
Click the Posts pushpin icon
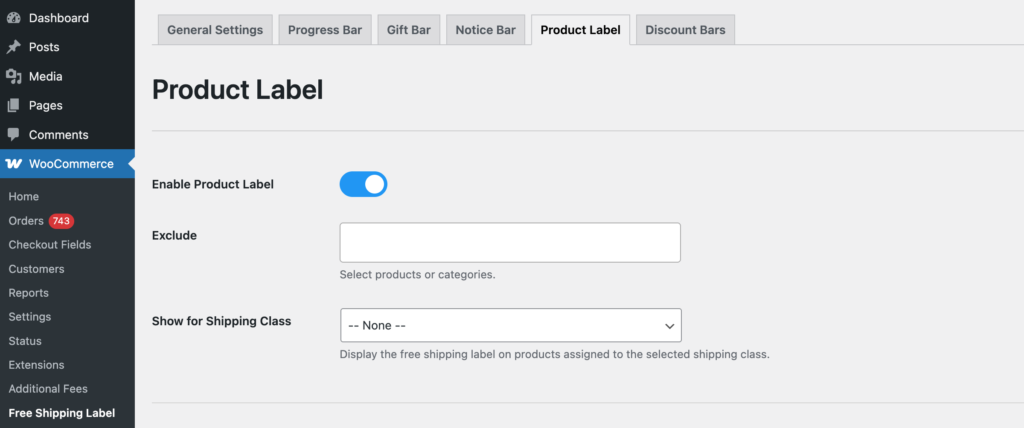coord(14,47)
